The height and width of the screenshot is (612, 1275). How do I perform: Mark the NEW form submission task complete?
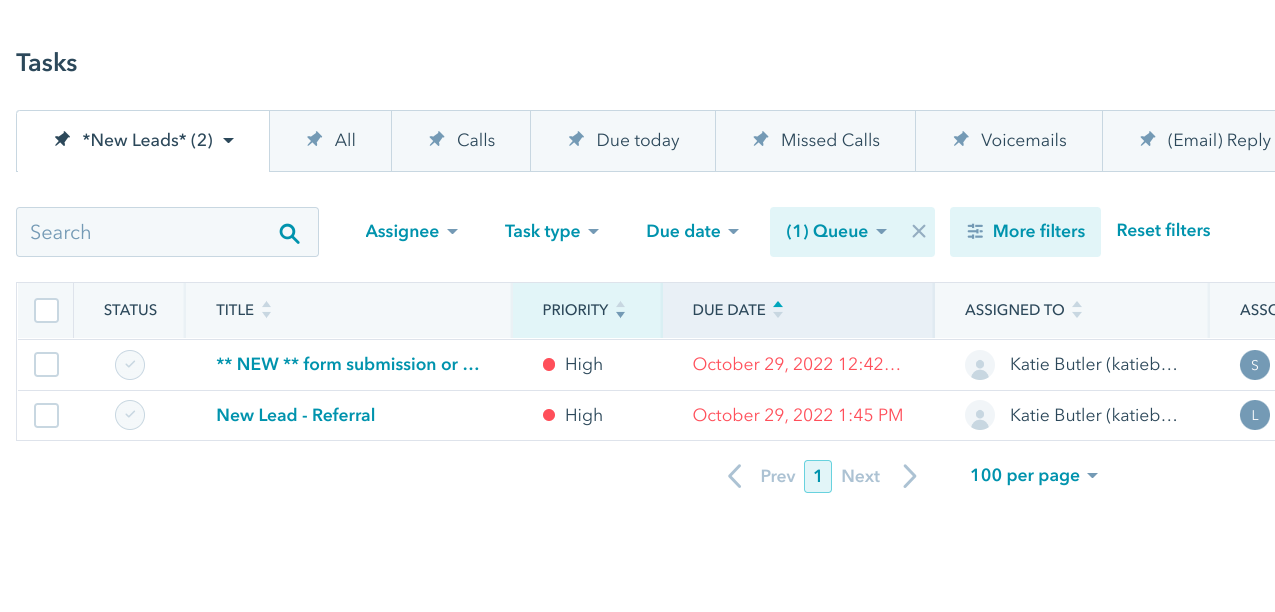pos(130,365)
